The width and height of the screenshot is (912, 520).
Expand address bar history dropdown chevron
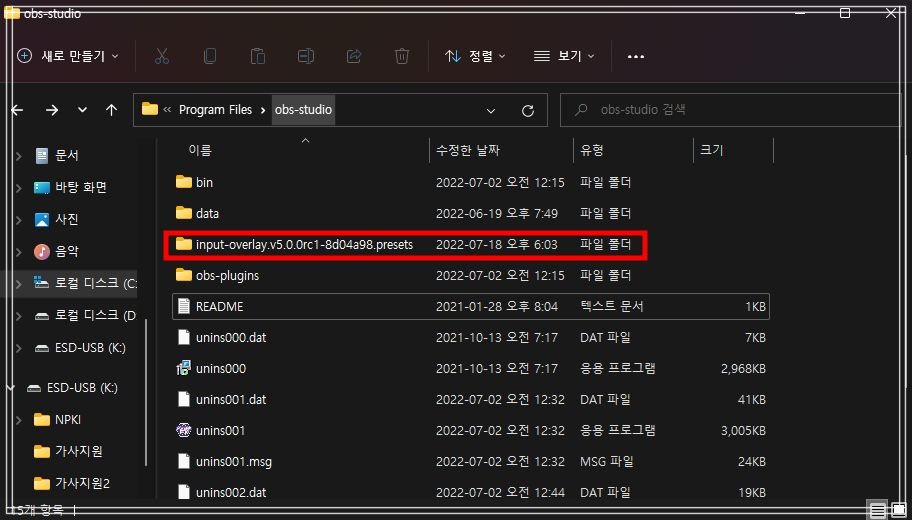coord(491,111)
